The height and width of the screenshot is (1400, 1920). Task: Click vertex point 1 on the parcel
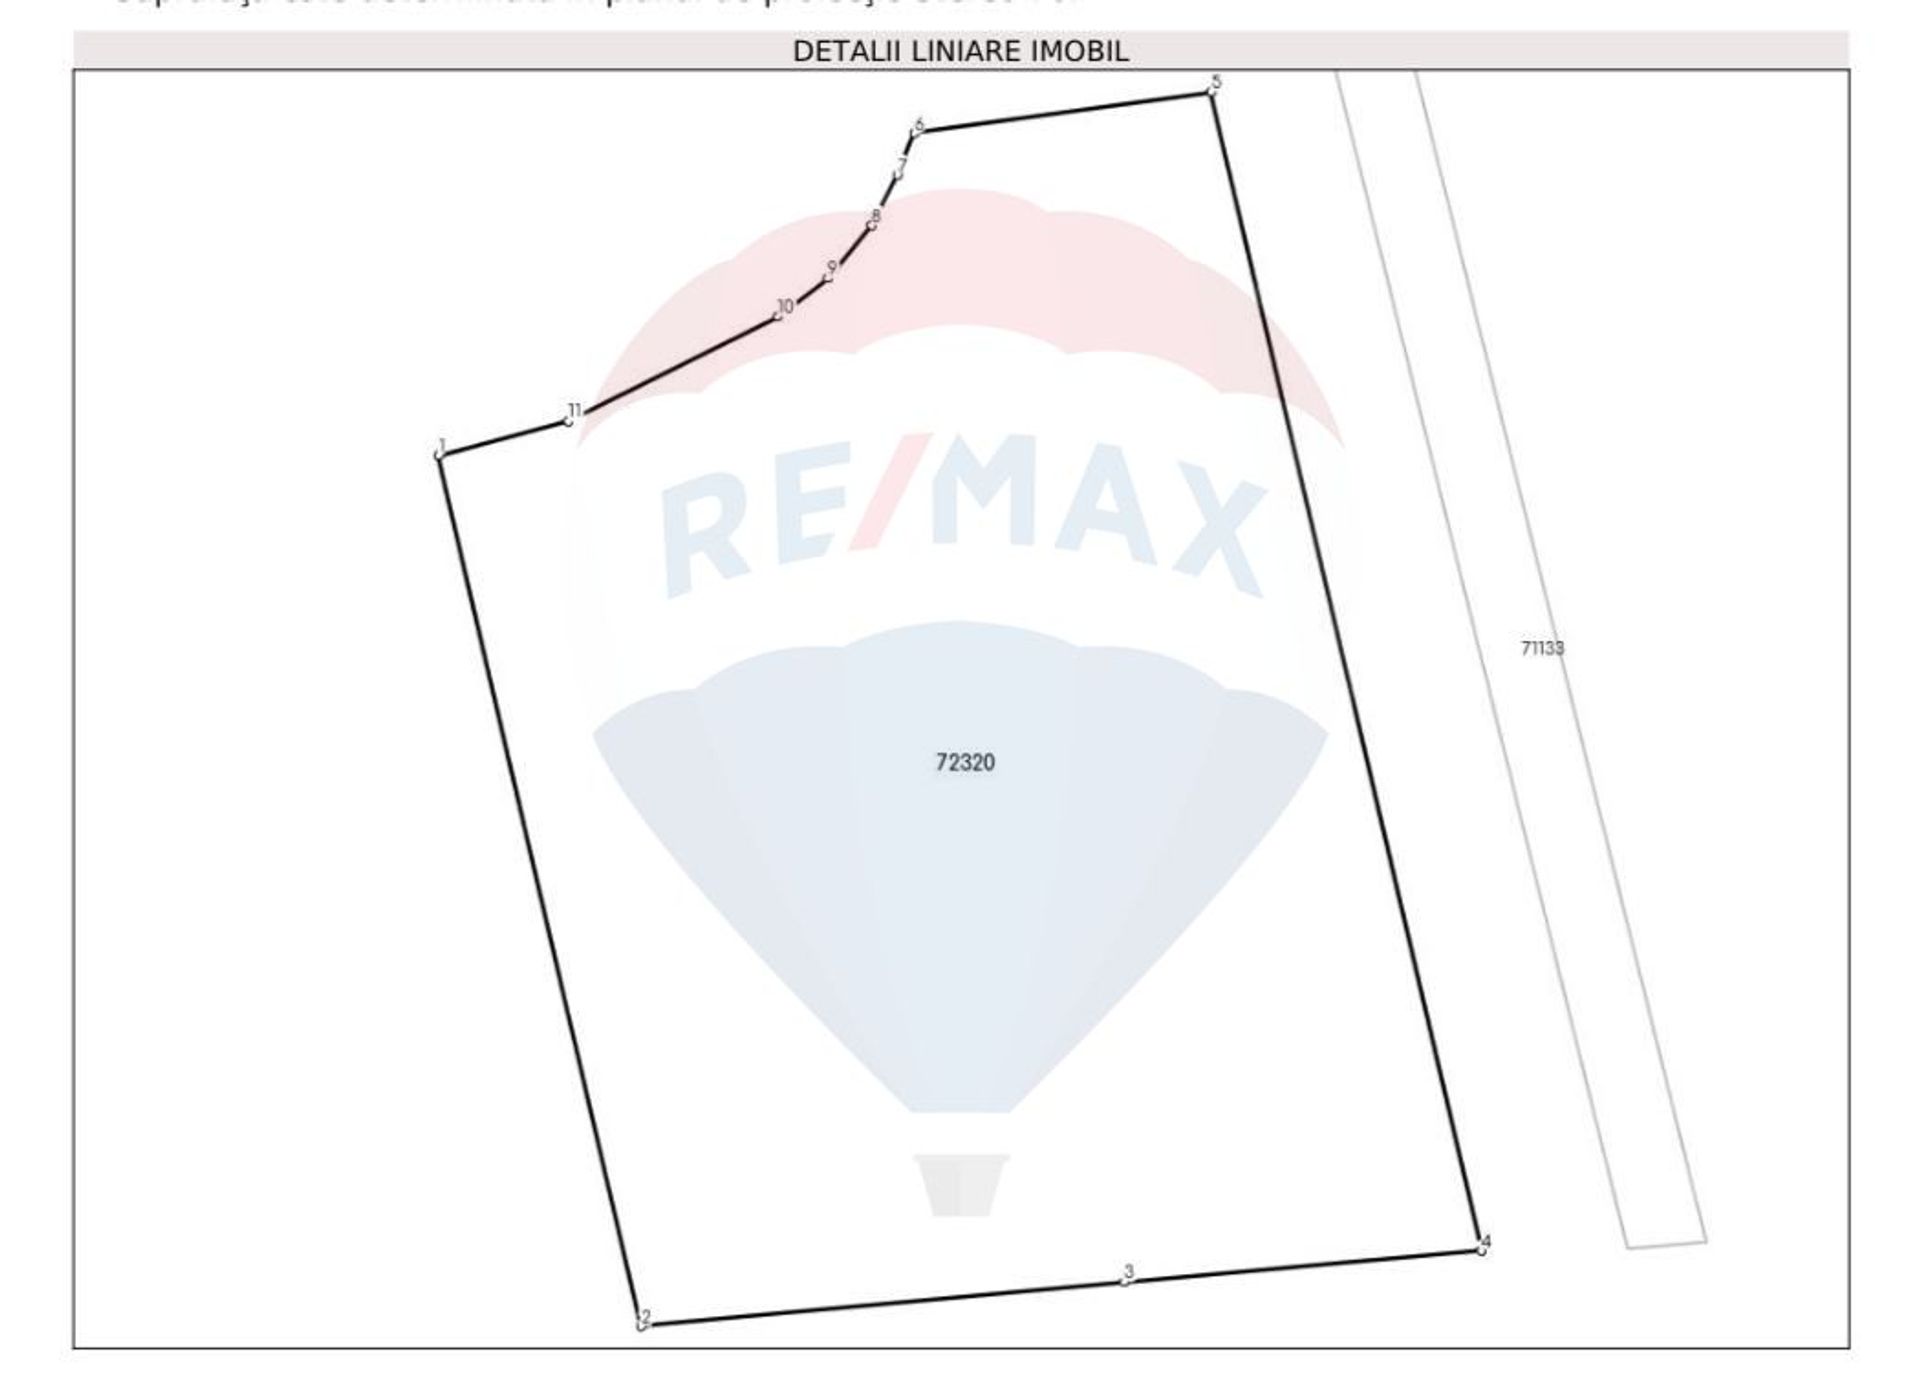439,454
